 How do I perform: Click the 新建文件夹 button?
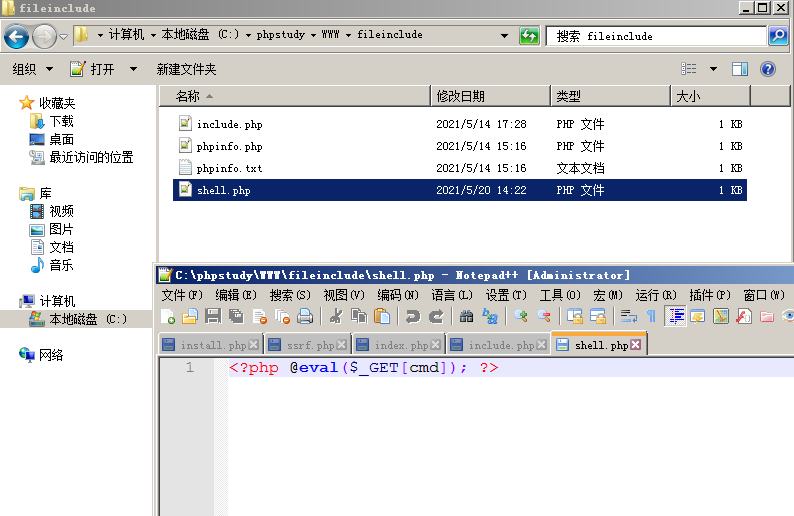click(186, 69)
